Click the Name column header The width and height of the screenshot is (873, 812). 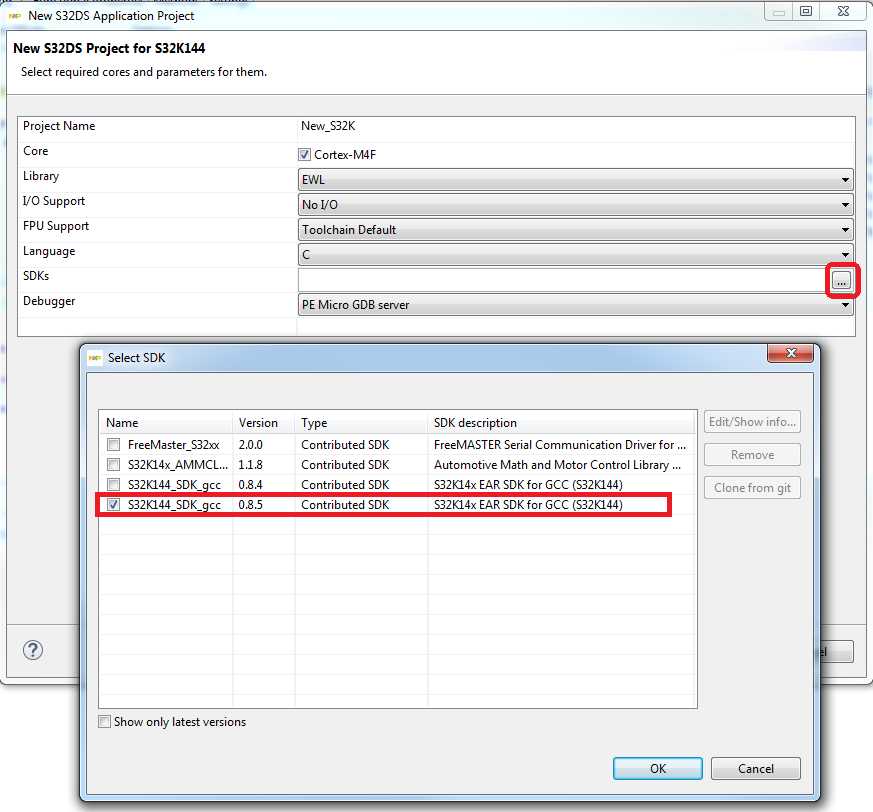166,423
